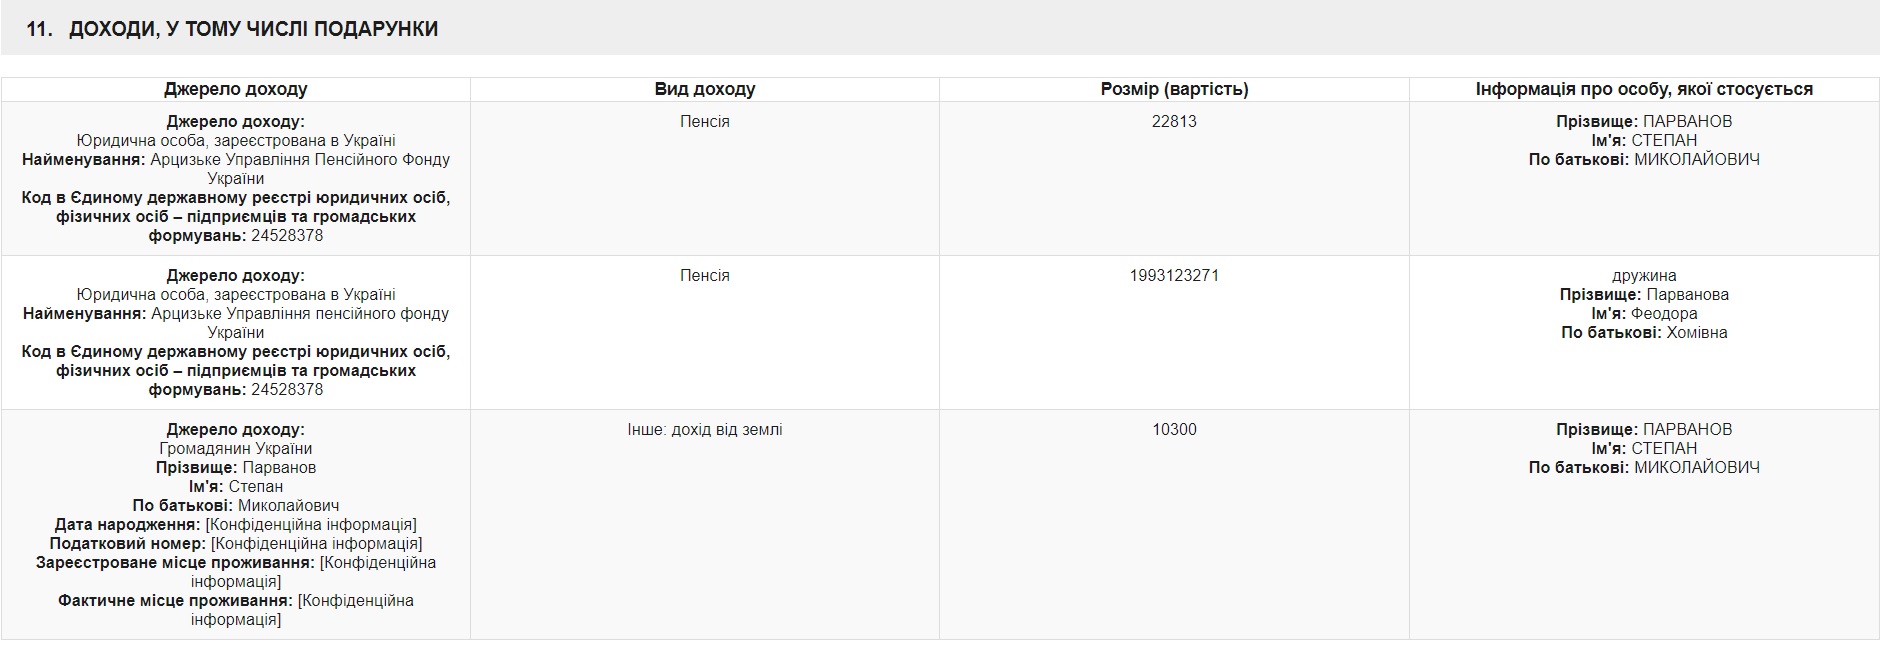Click the amount 22813 cell
The height and width of the screenshot is (651, 1887).
(x=1174, y=121)
